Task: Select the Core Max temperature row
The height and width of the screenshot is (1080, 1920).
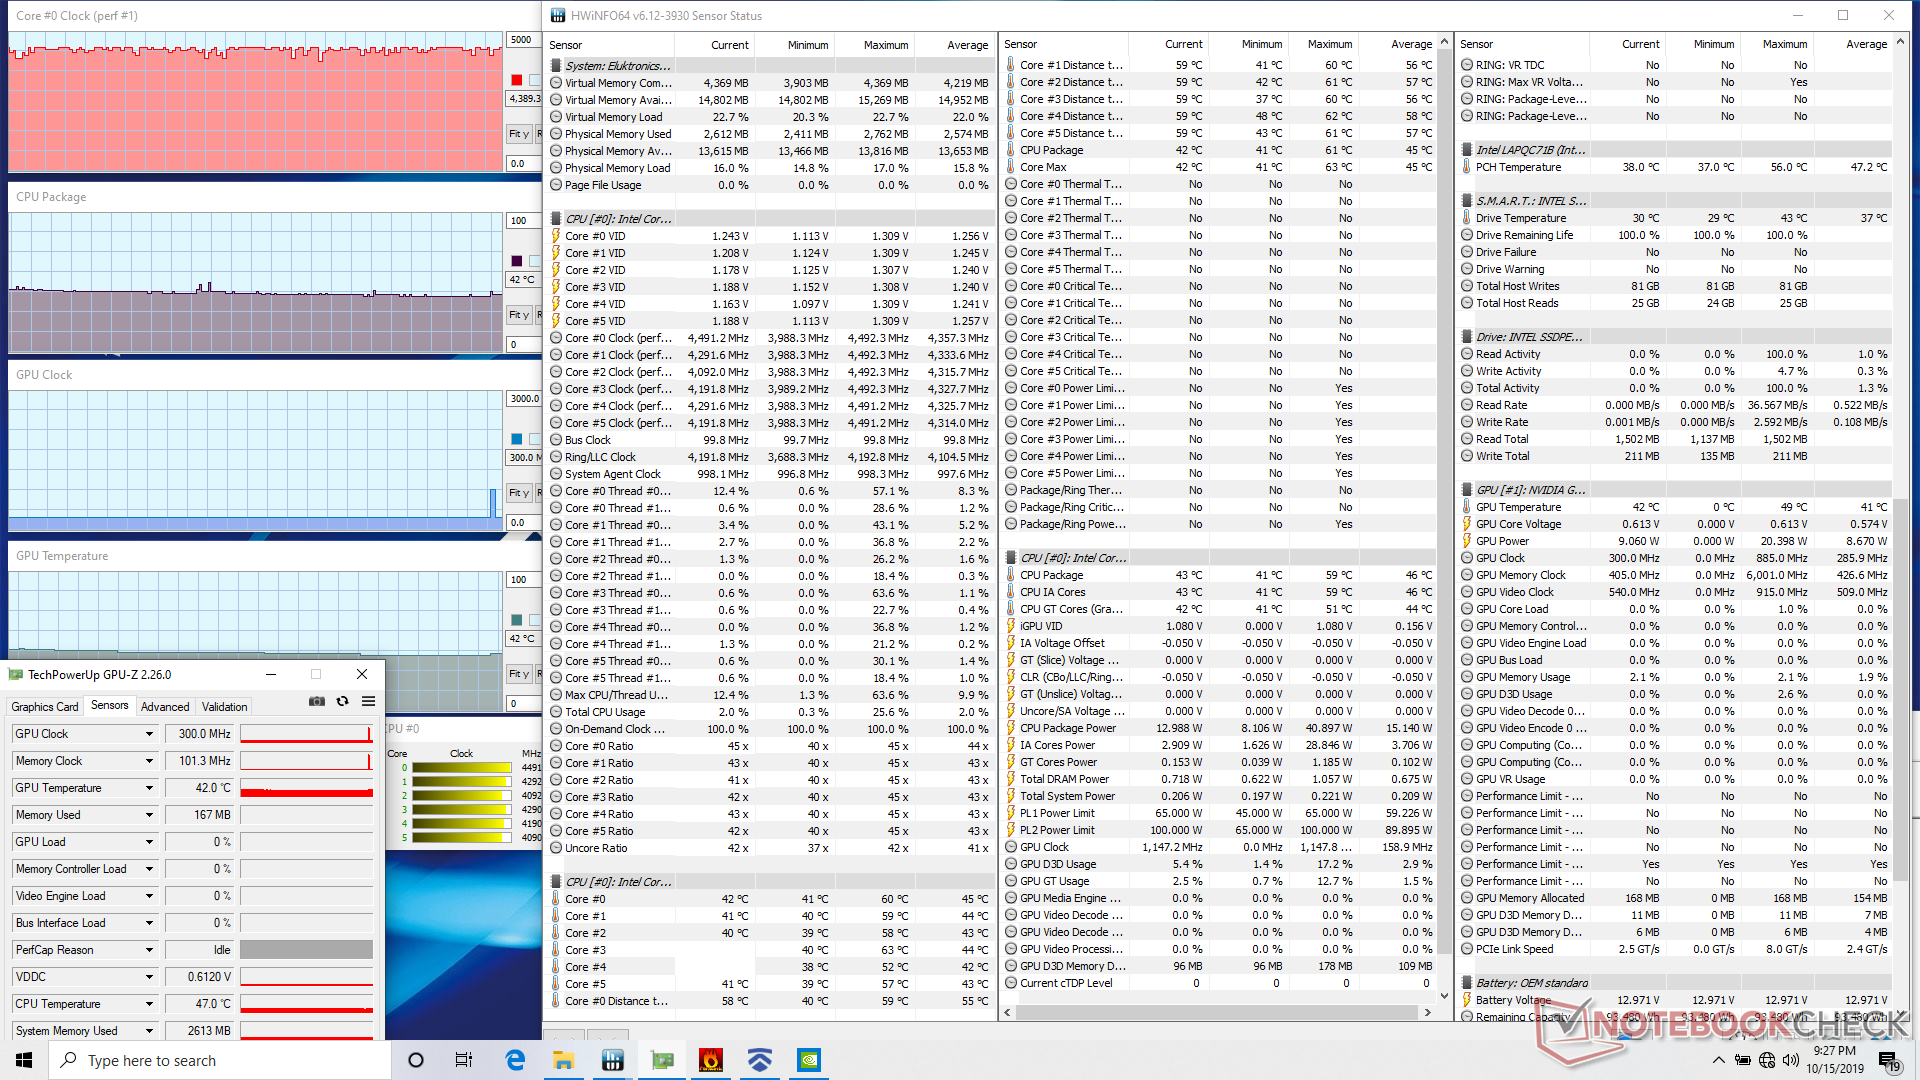Action: (x=1219, y=167)
